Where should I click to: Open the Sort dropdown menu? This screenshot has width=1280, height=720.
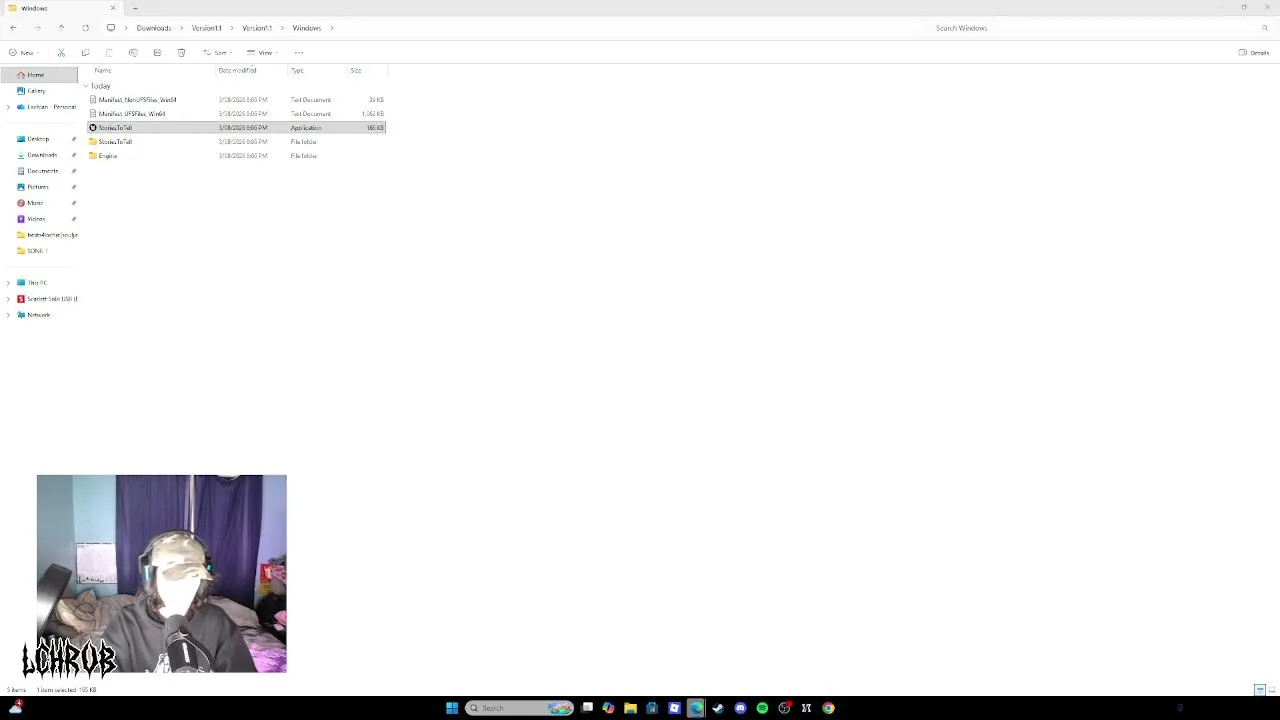coord(217,52)
